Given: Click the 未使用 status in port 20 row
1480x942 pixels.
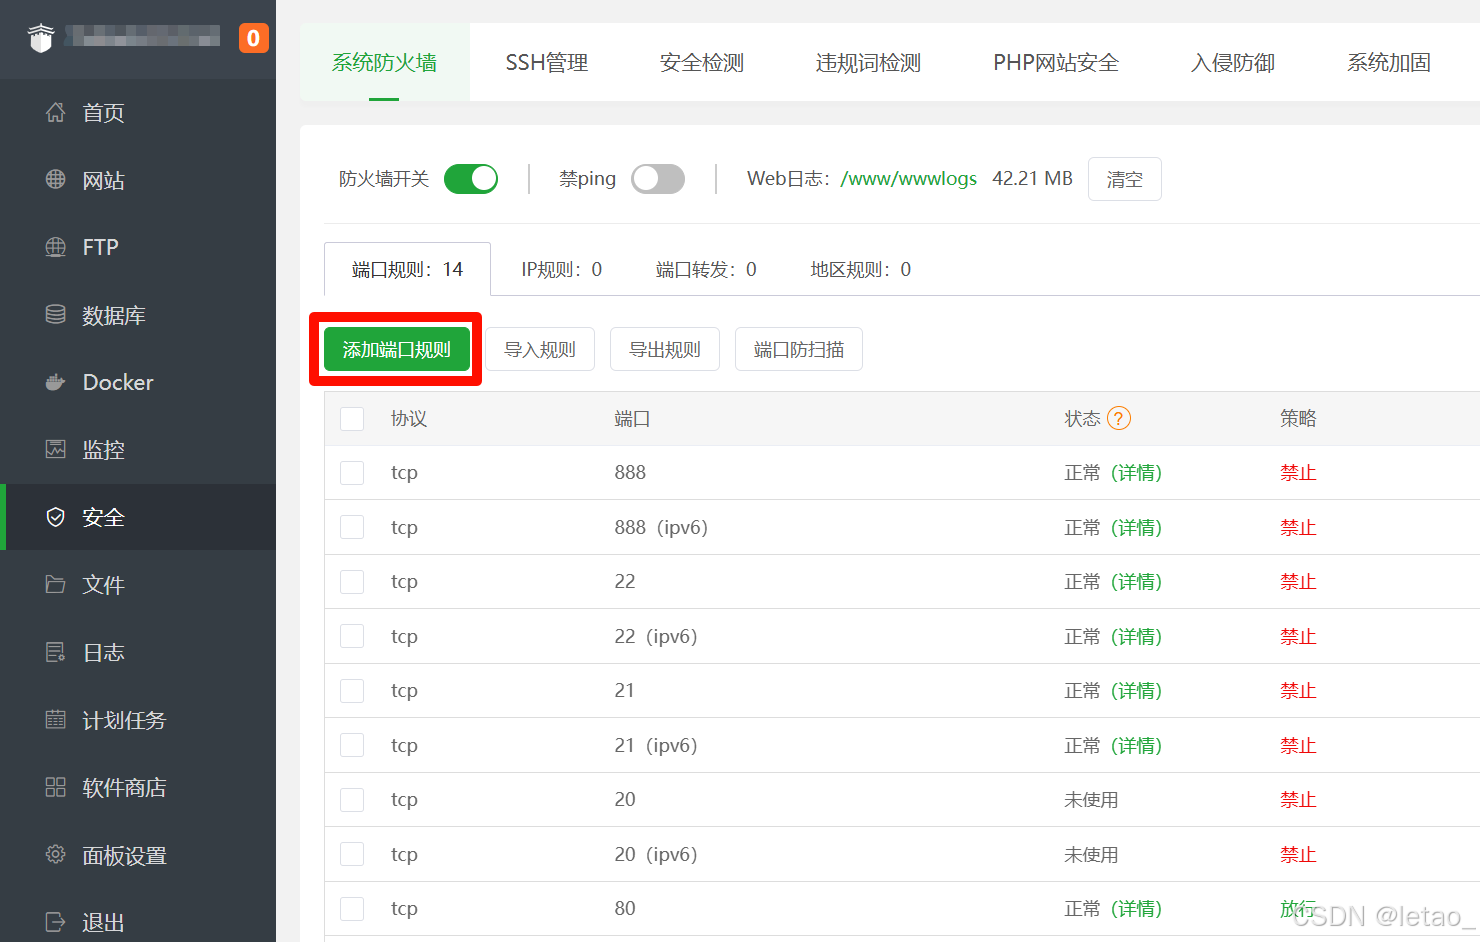Looking at the screenshot, I should pos(1091,799).
